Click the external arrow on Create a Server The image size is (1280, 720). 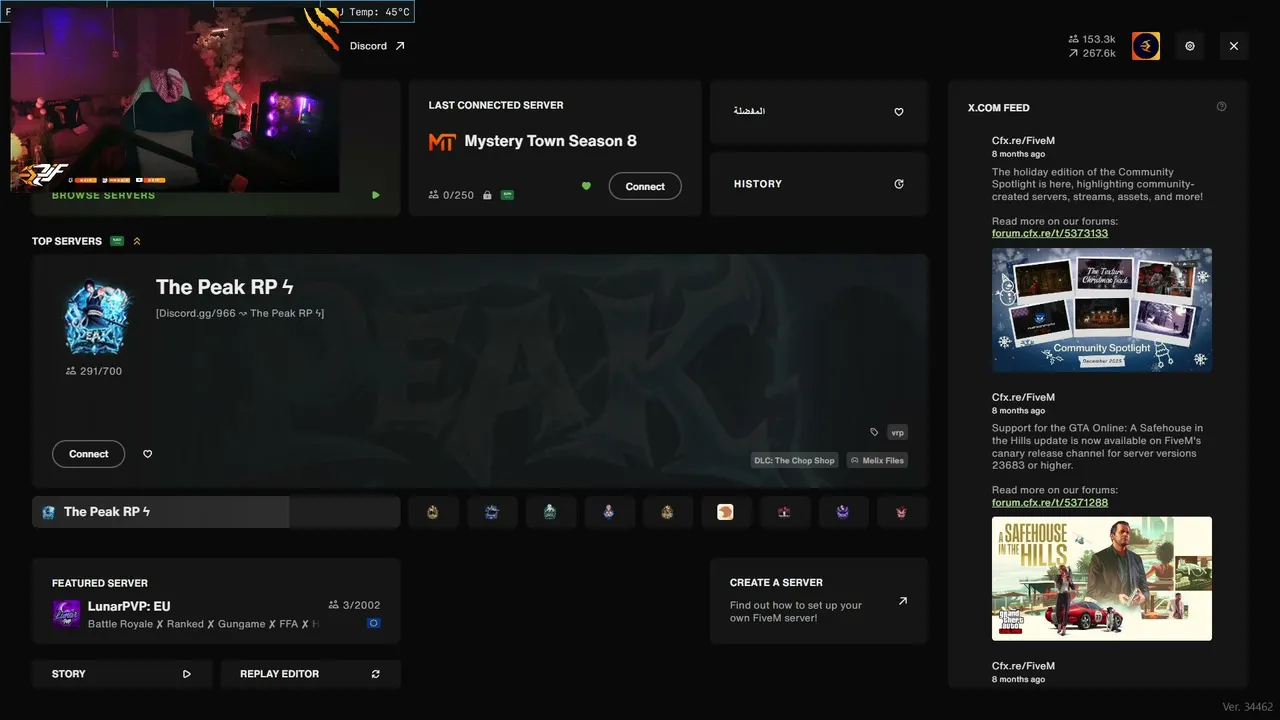tap(903, 601)
